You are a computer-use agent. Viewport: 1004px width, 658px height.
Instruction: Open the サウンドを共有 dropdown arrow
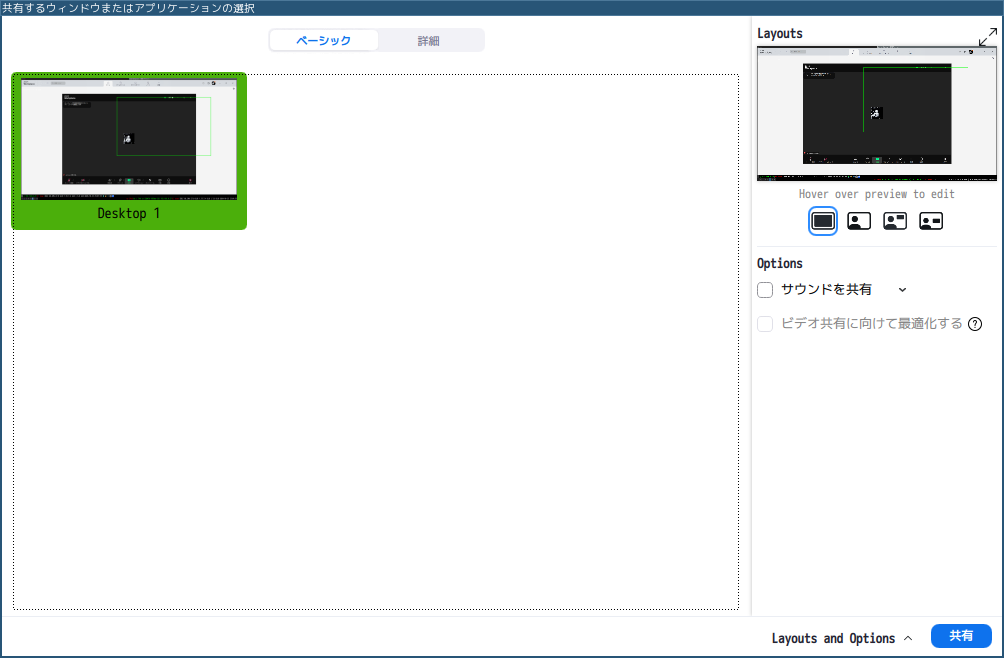[902, 290]
